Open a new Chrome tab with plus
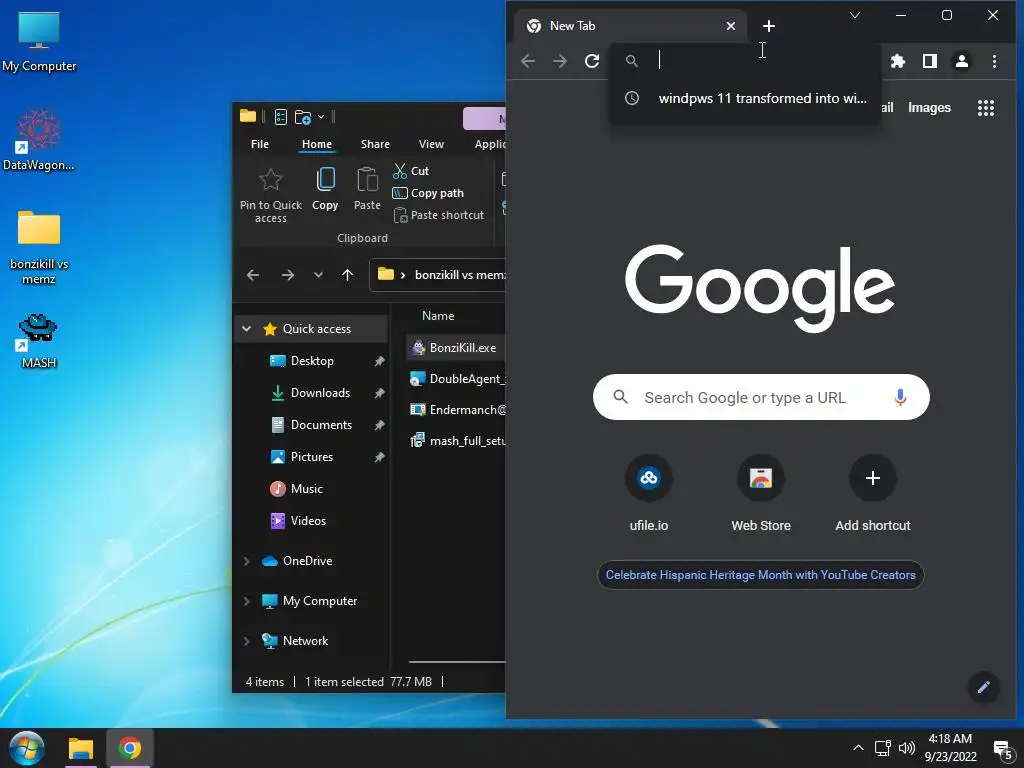 coord(769,26)
